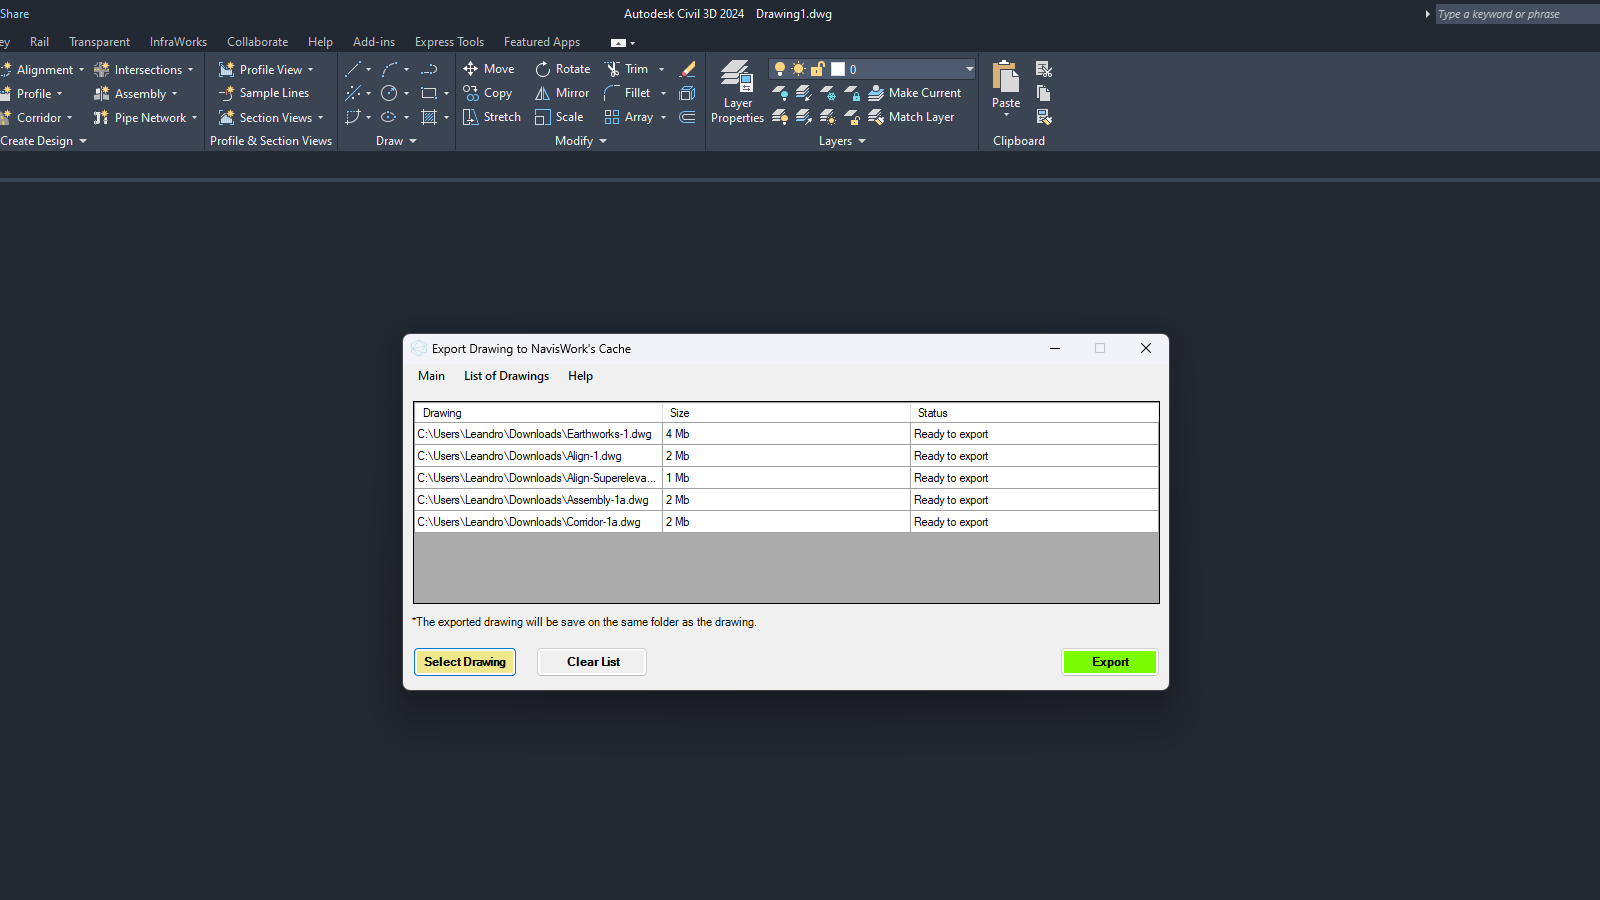1600x900 pixels.
Task: Expand the Alignment dropdown
Action: [81, 70]
